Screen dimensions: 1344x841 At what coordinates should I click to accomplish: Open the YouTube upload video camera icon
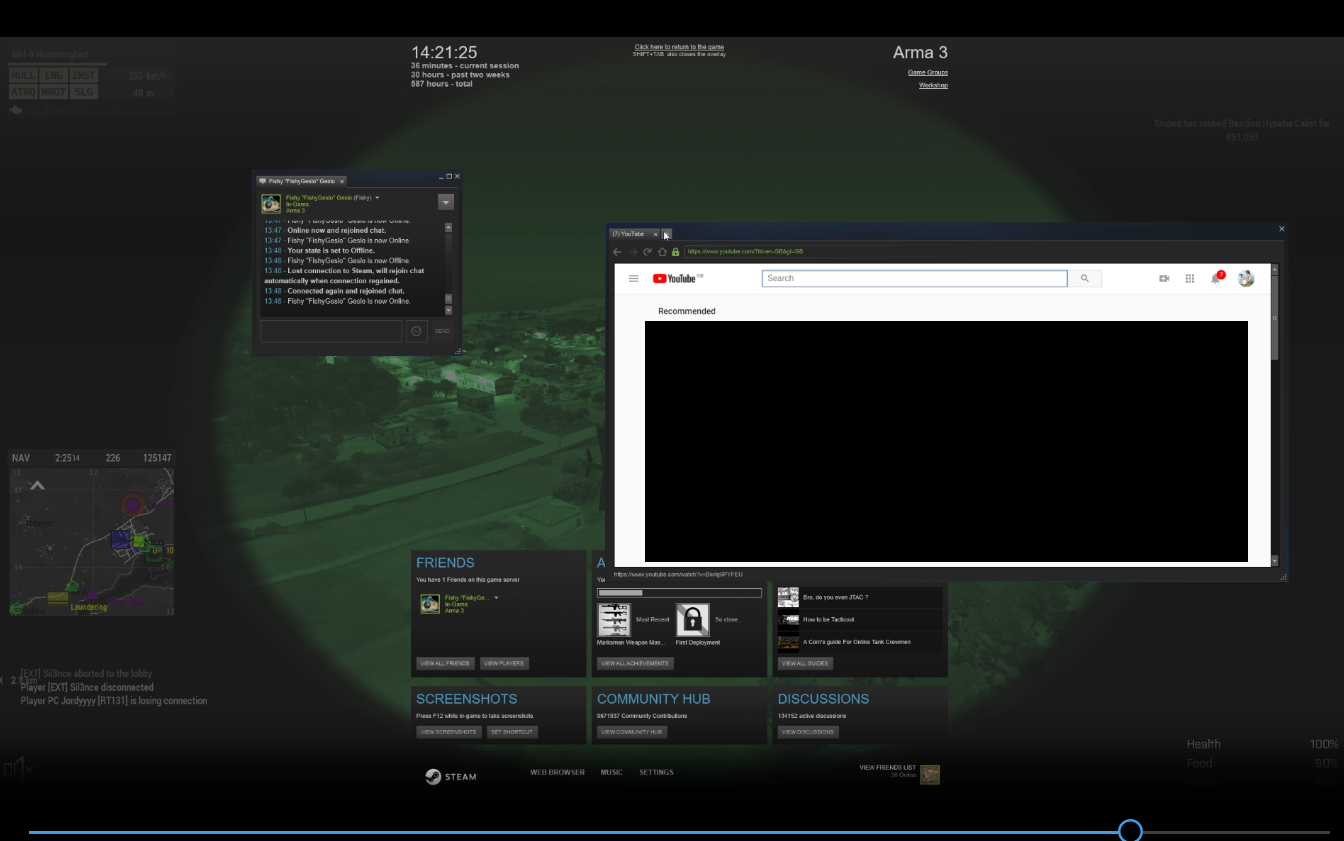click(1164, 278)
